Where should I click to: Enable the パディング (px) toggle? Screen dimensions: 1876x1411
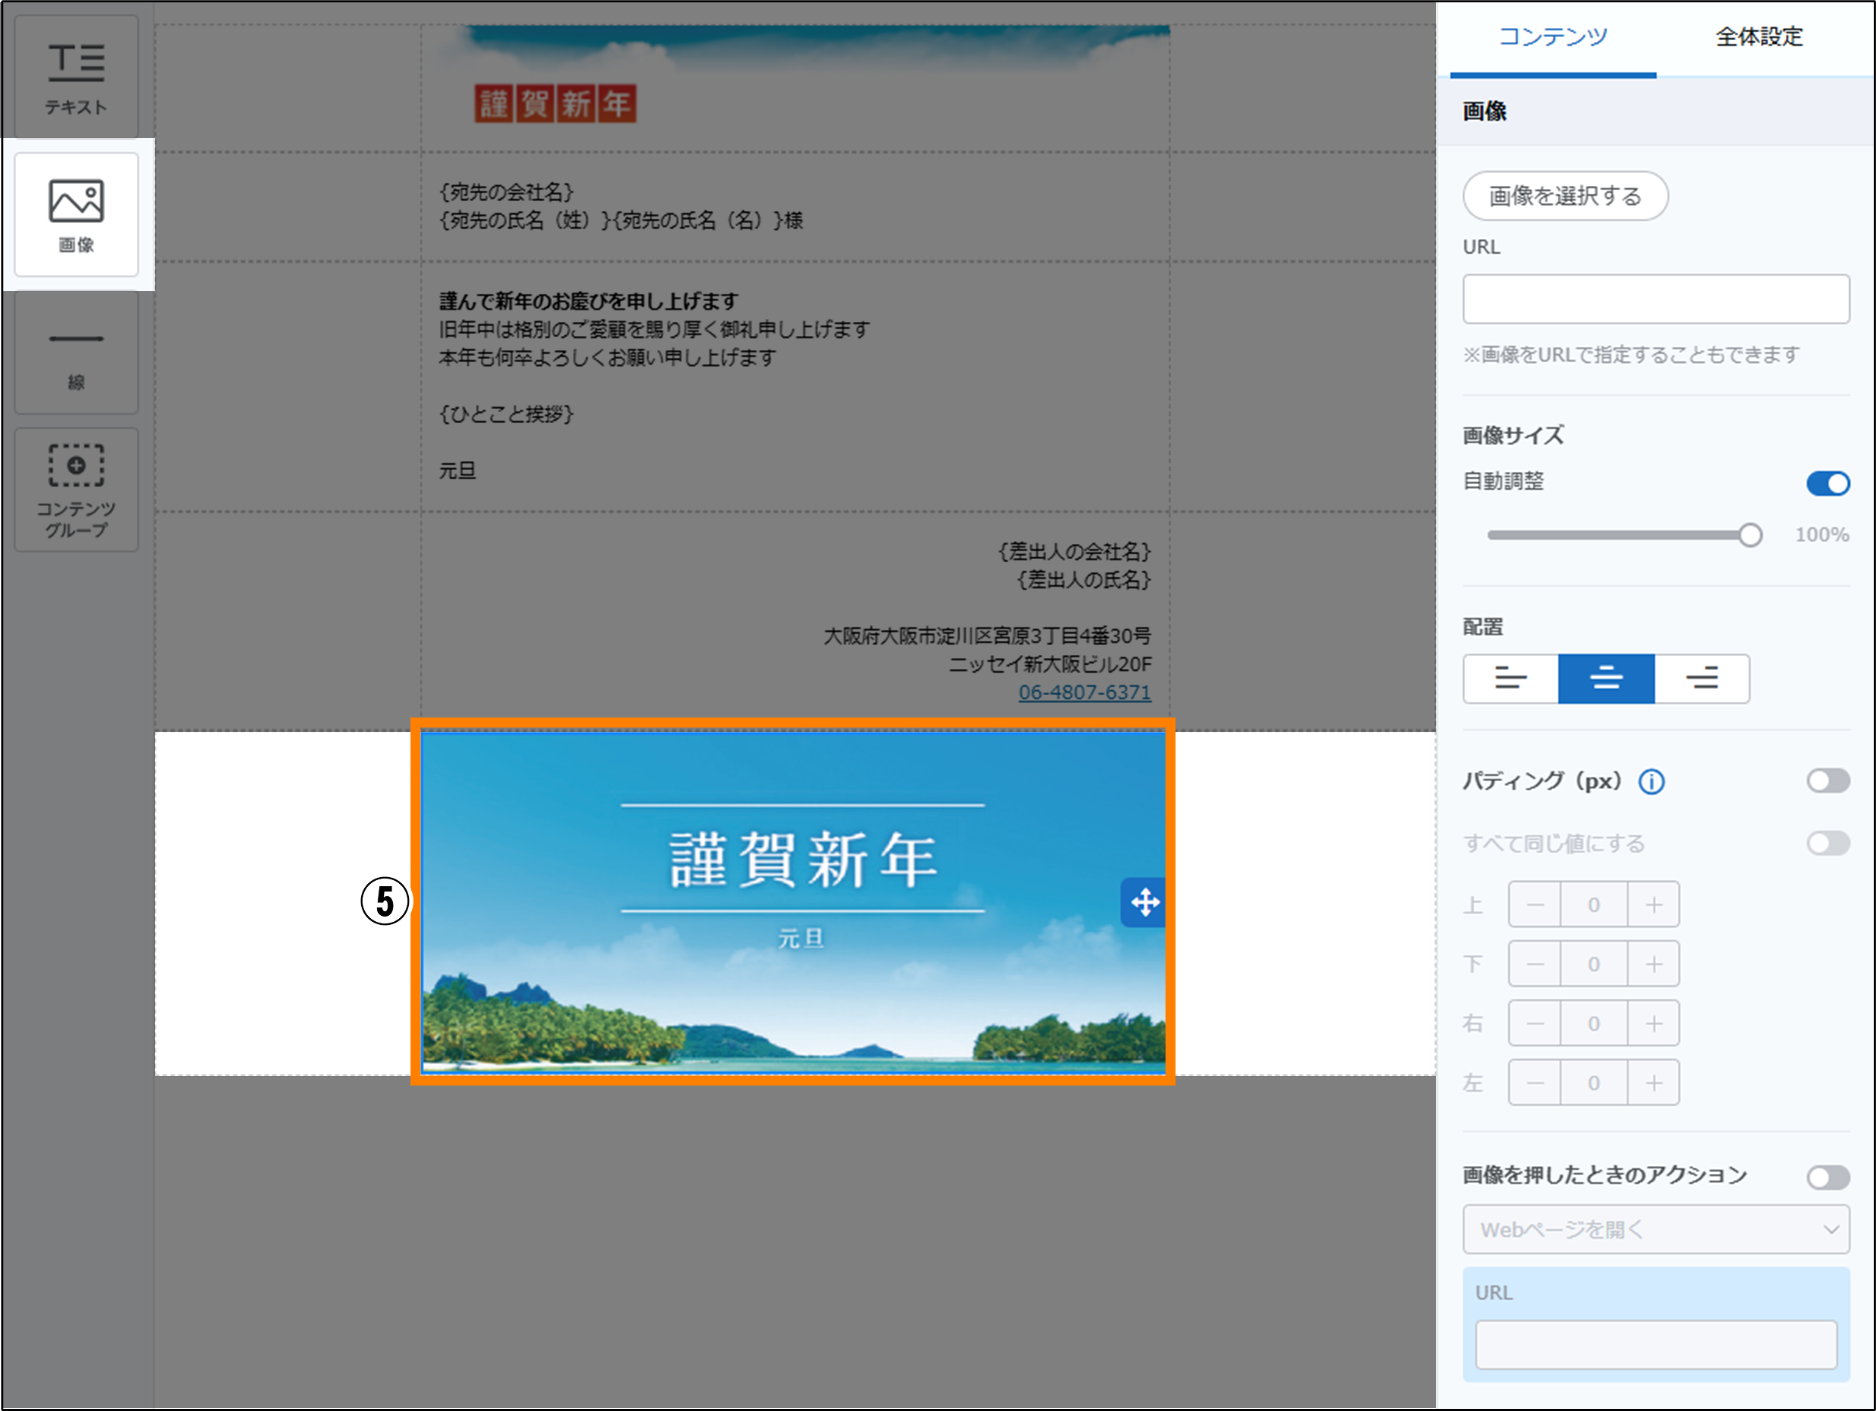1827,781
